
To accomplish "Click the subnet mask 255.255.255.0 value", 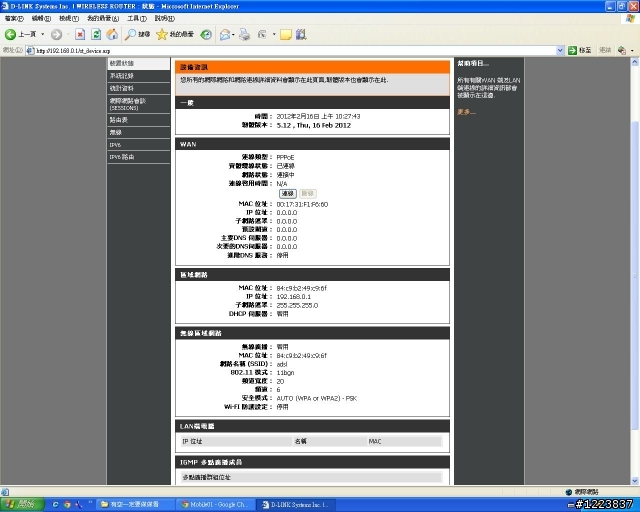I will click(x=297, y=305).
